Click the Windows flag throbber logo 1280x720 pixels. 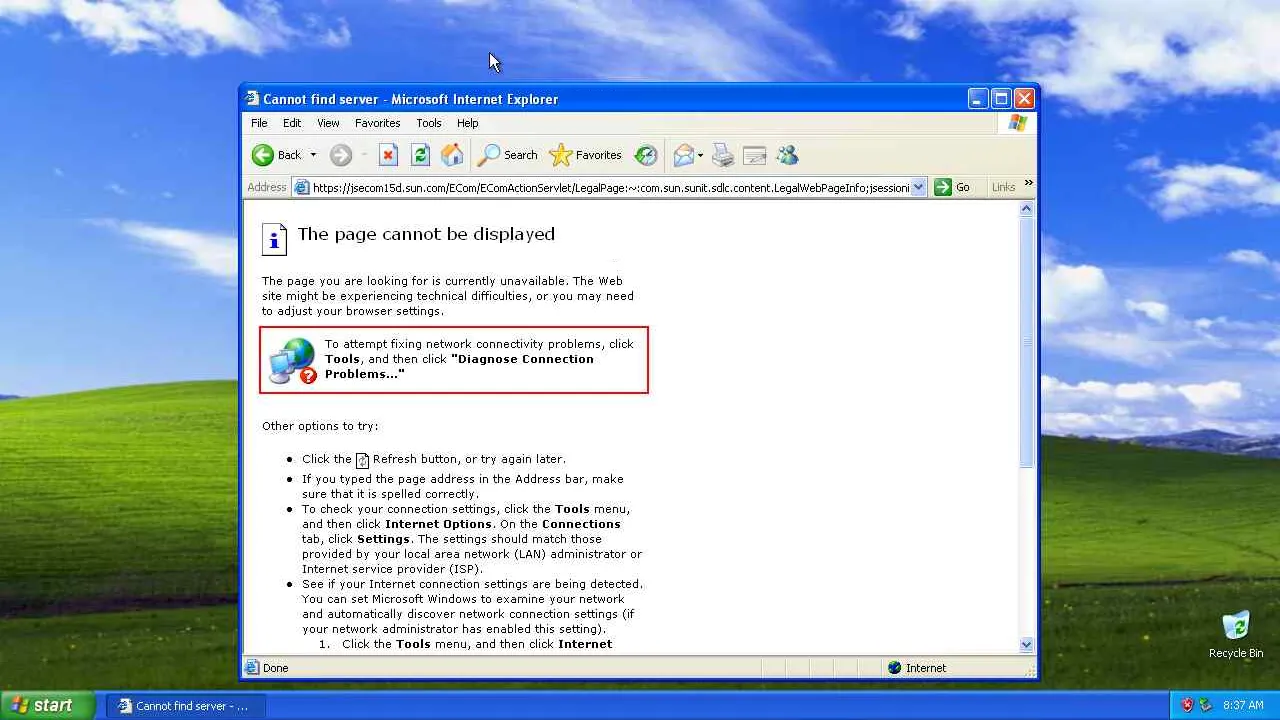point(1017,123)
